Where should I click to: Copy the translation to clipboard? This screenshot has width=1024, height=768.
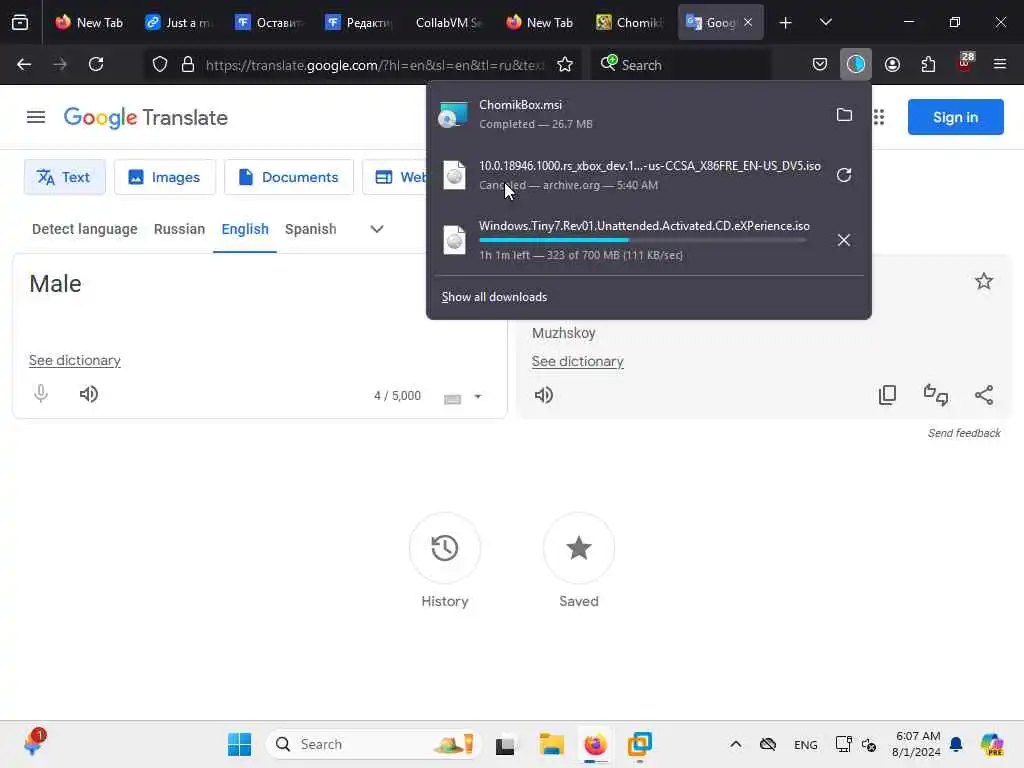(x=887, y=394)
